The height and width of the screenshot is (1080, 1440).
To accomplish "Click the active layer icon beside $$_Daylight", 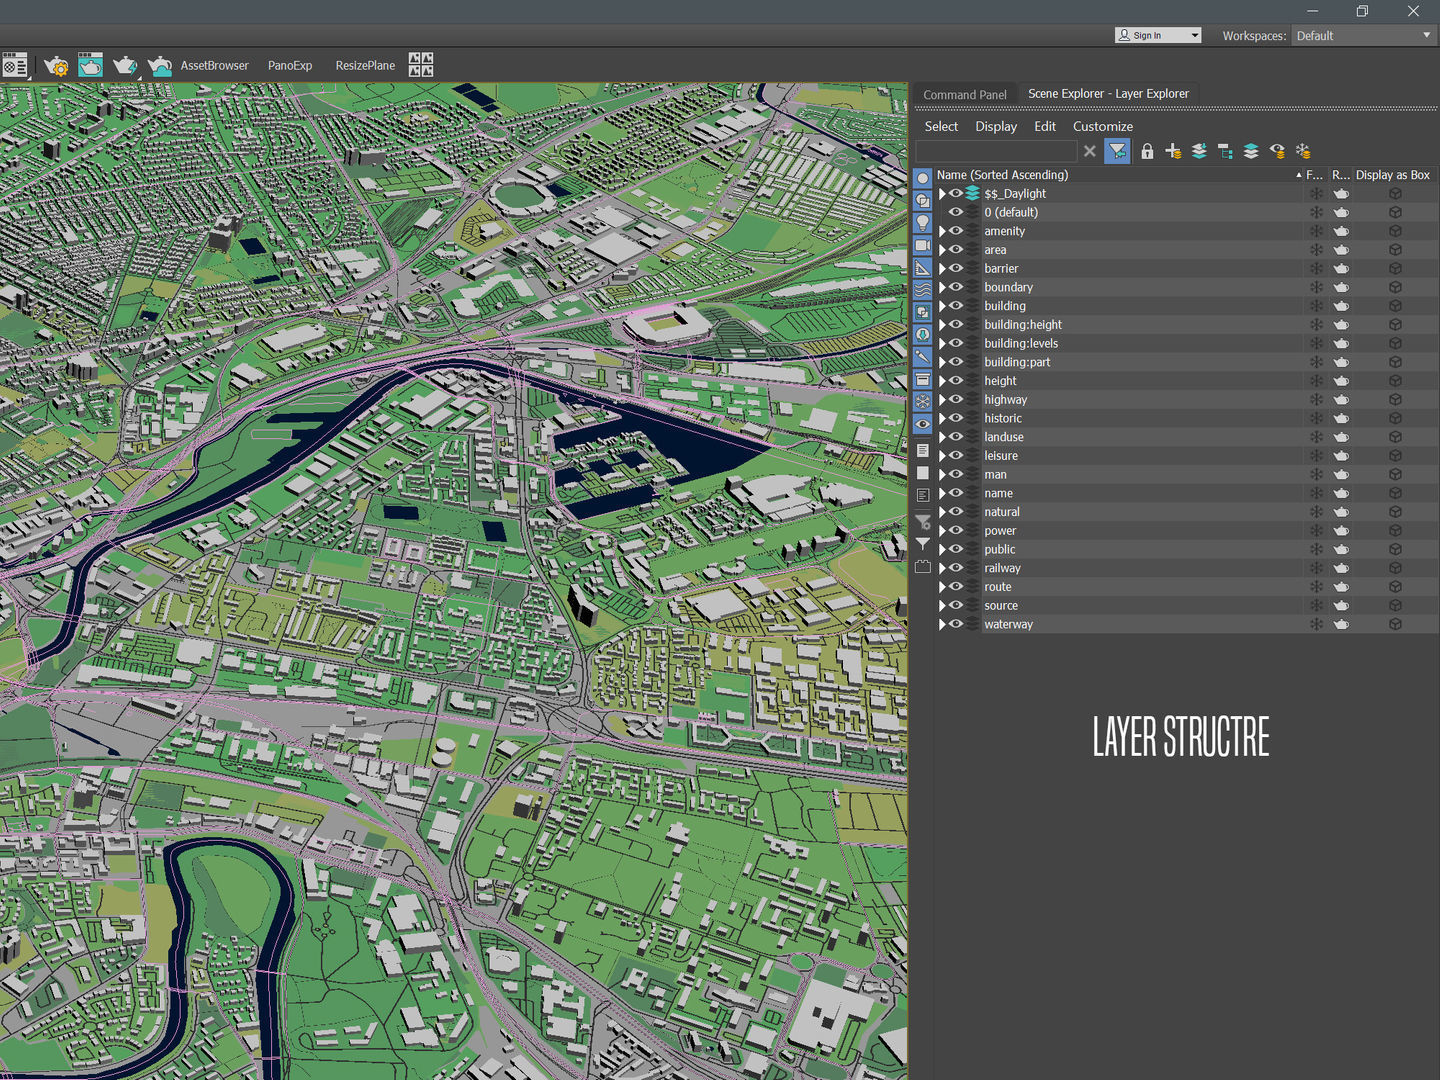I will (972, 193).
